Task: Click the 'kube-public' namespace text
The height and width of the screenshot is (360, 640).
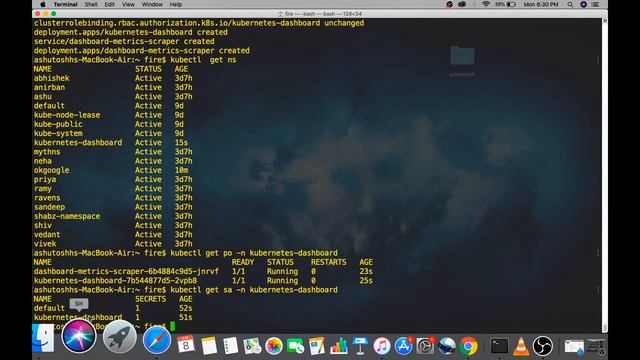Action: [x=58, y=124]
